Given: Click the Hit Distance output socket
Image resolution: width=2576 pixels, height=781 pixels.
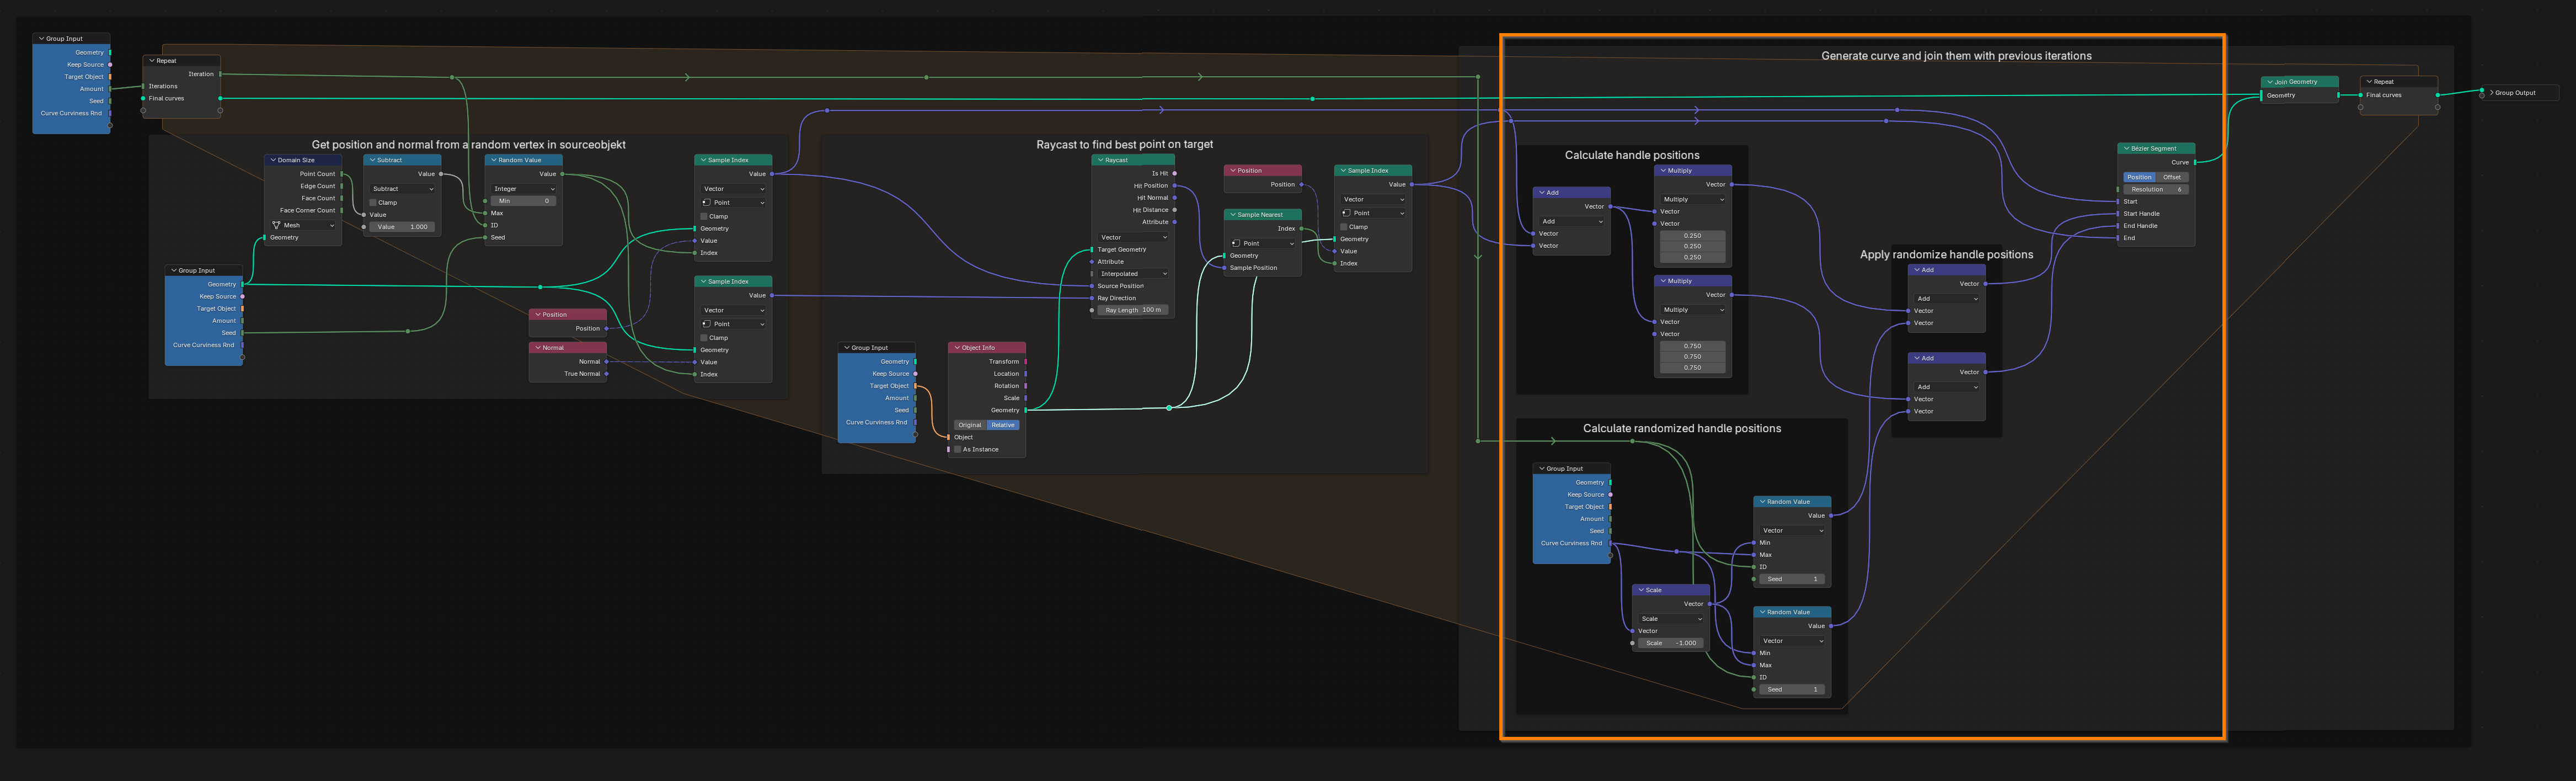Looking at the screenshot, I should pyautogui.click(x=1174, y=210).
